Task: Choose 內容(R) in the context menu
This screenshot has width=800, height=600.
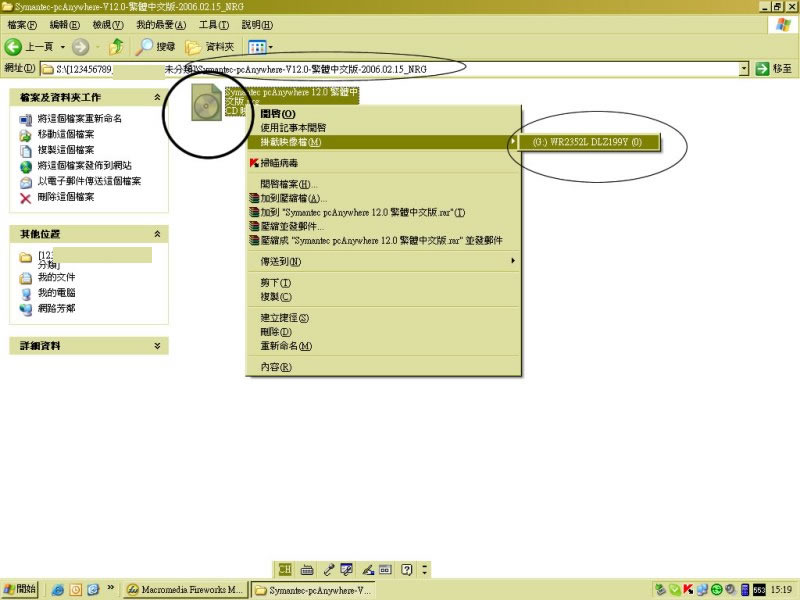Action: 384,367
